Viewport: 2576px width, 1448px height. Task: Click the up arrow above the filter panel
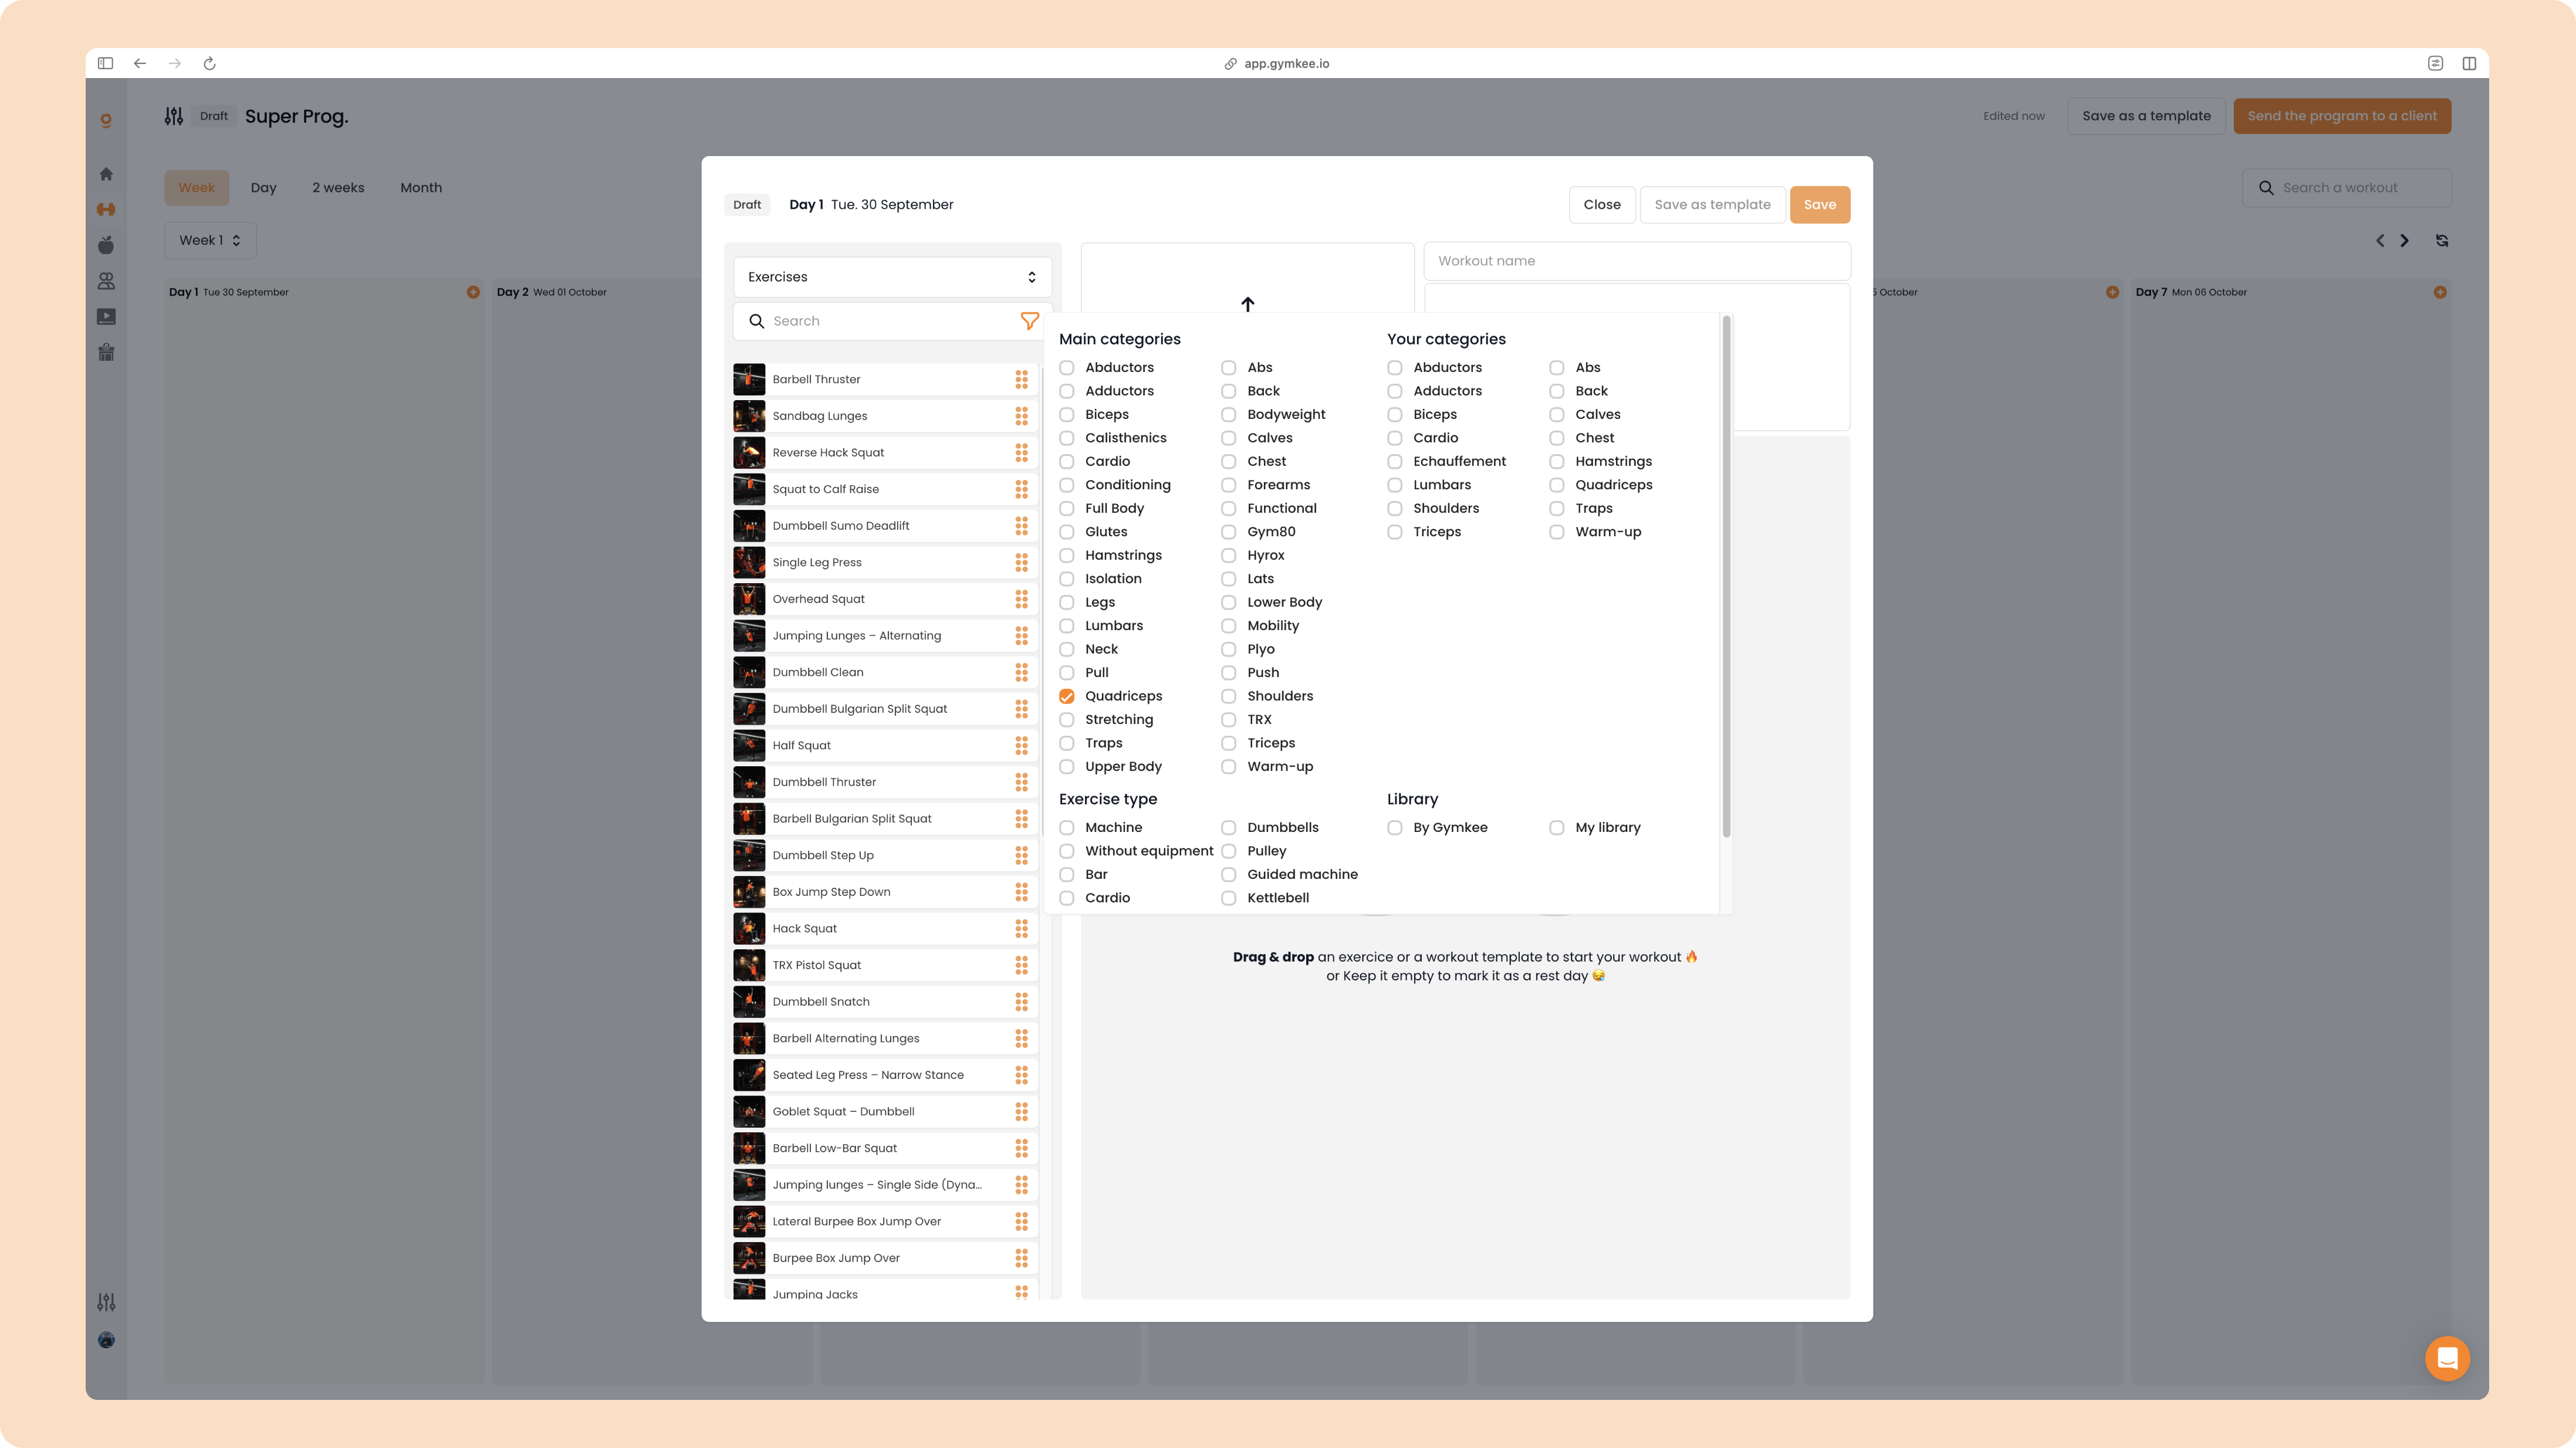1247,303
